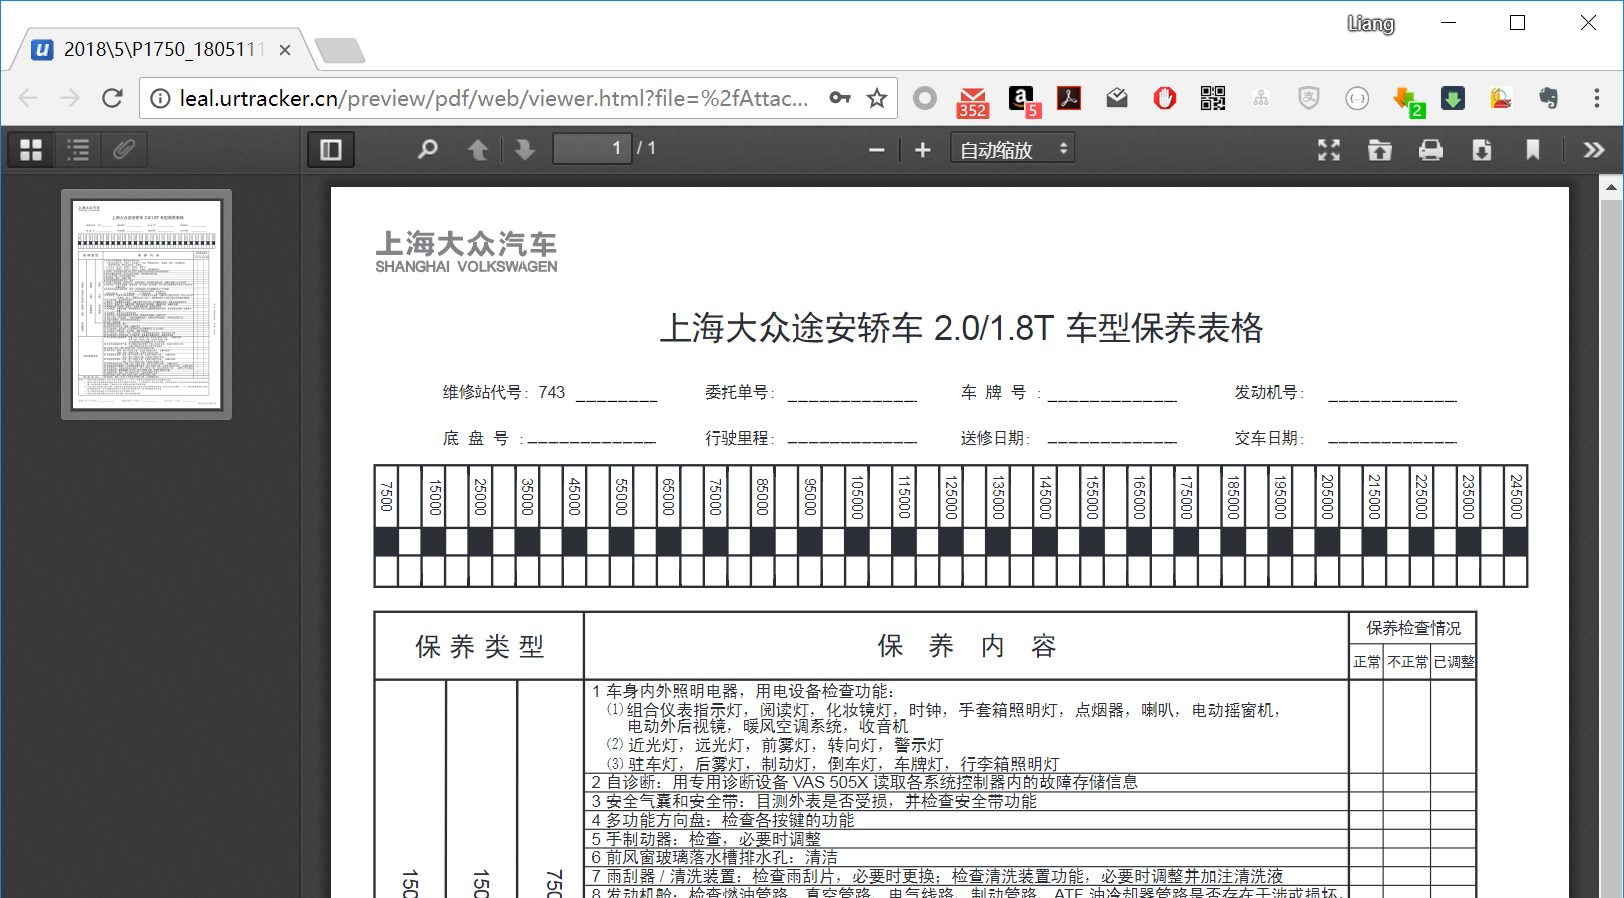The height and width of the screenshot is (898, 1624).
Task: Open the Chrome three-dot menu
Action: click(x=1597, y=98)
